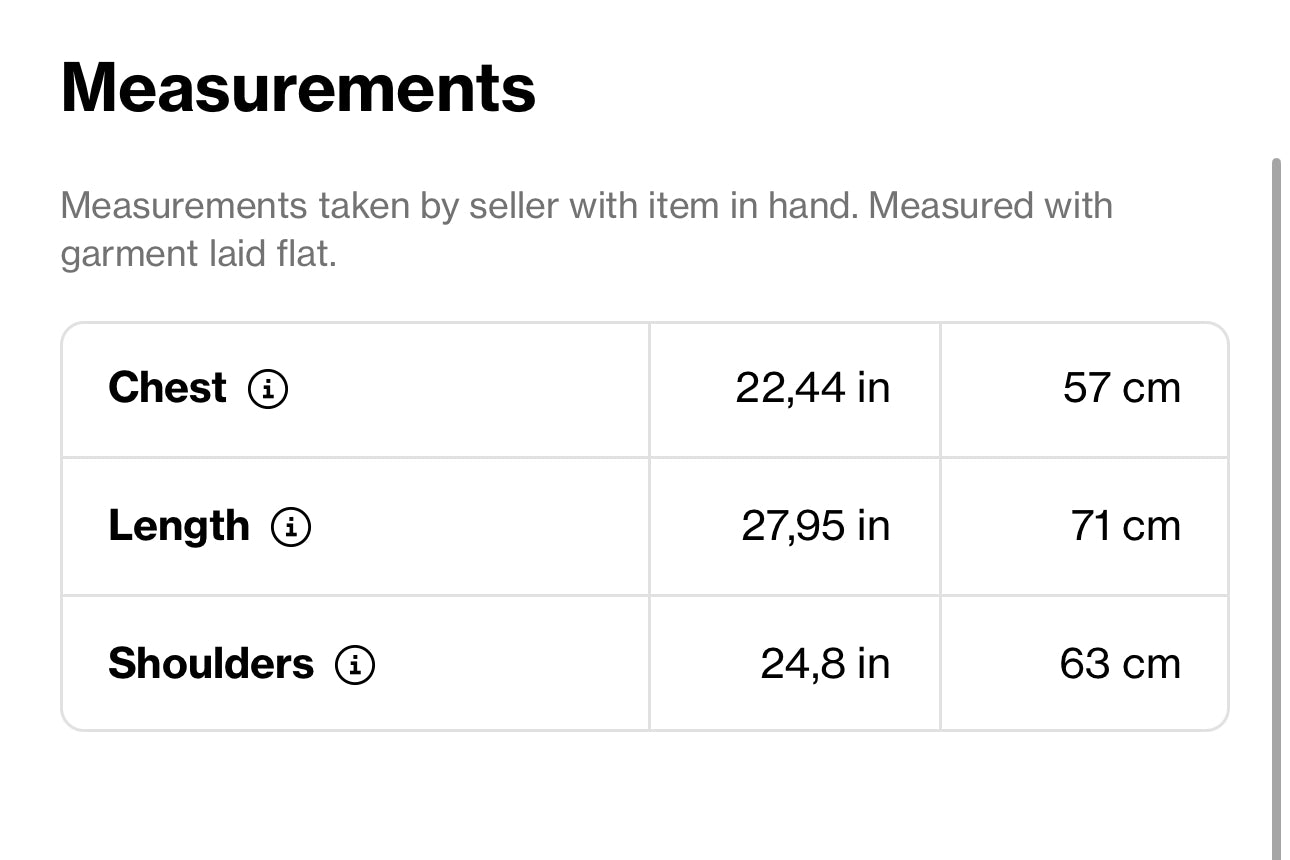Click the vertical scrollbar on the right

click(x=1276, y=500)
